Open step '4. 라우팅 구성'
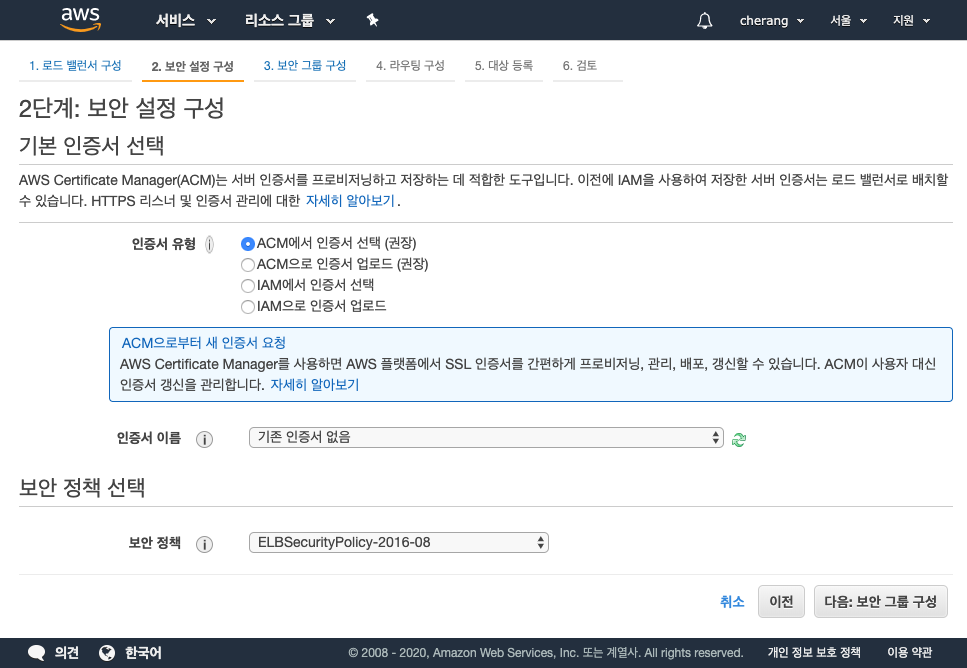The image size is (967, 668). coord(410,65)
